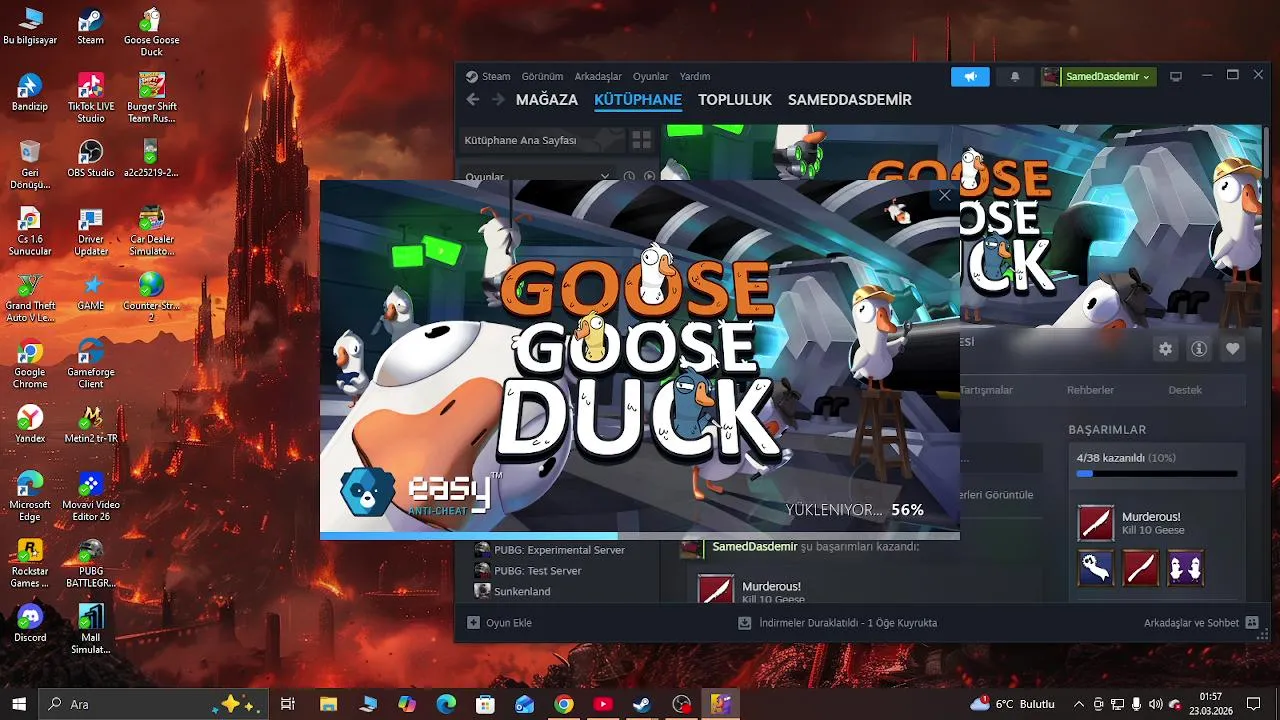This screenshot has height=720, width=1280.
Task: Open SAMEDDASDEMİR profile tab
Action: click(x=850, y=100)
